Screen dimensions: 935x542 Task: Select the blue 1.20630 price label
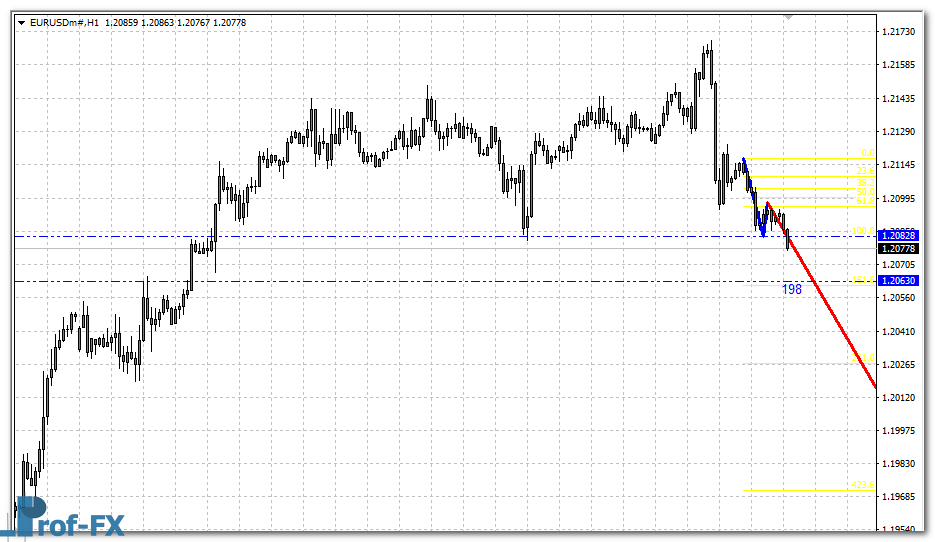coord(899,281)
